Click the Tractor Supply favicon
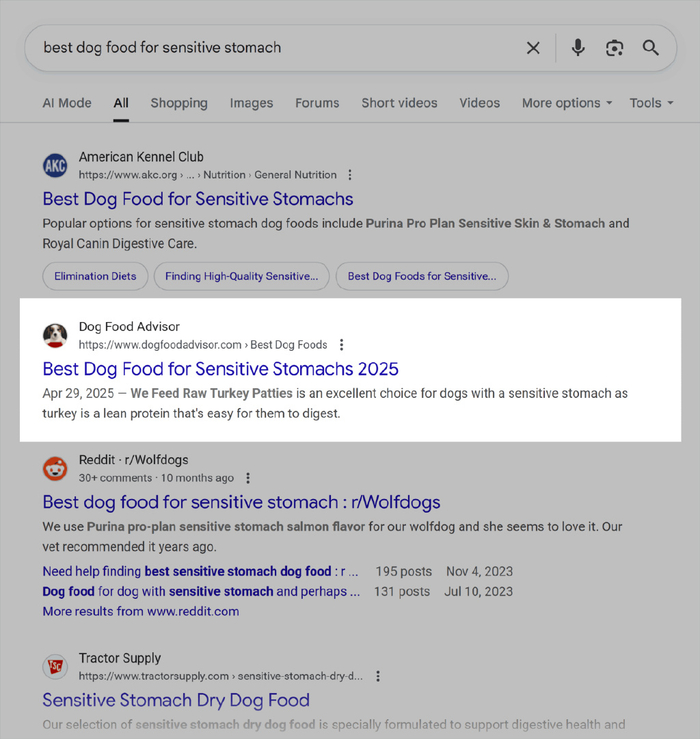The width and height of the screenshot is (700, 739). (55, 666)
